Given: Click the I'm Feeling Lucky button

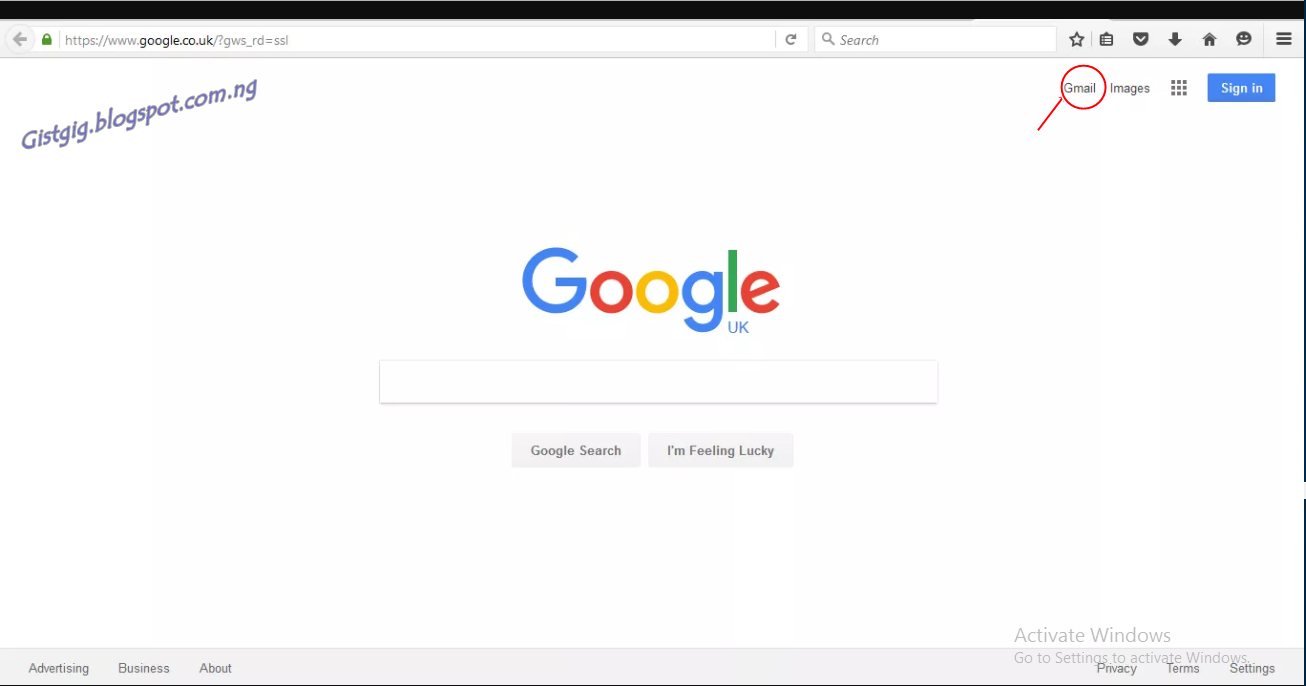Looking at the screenshot, I should (x=721, y=450).
